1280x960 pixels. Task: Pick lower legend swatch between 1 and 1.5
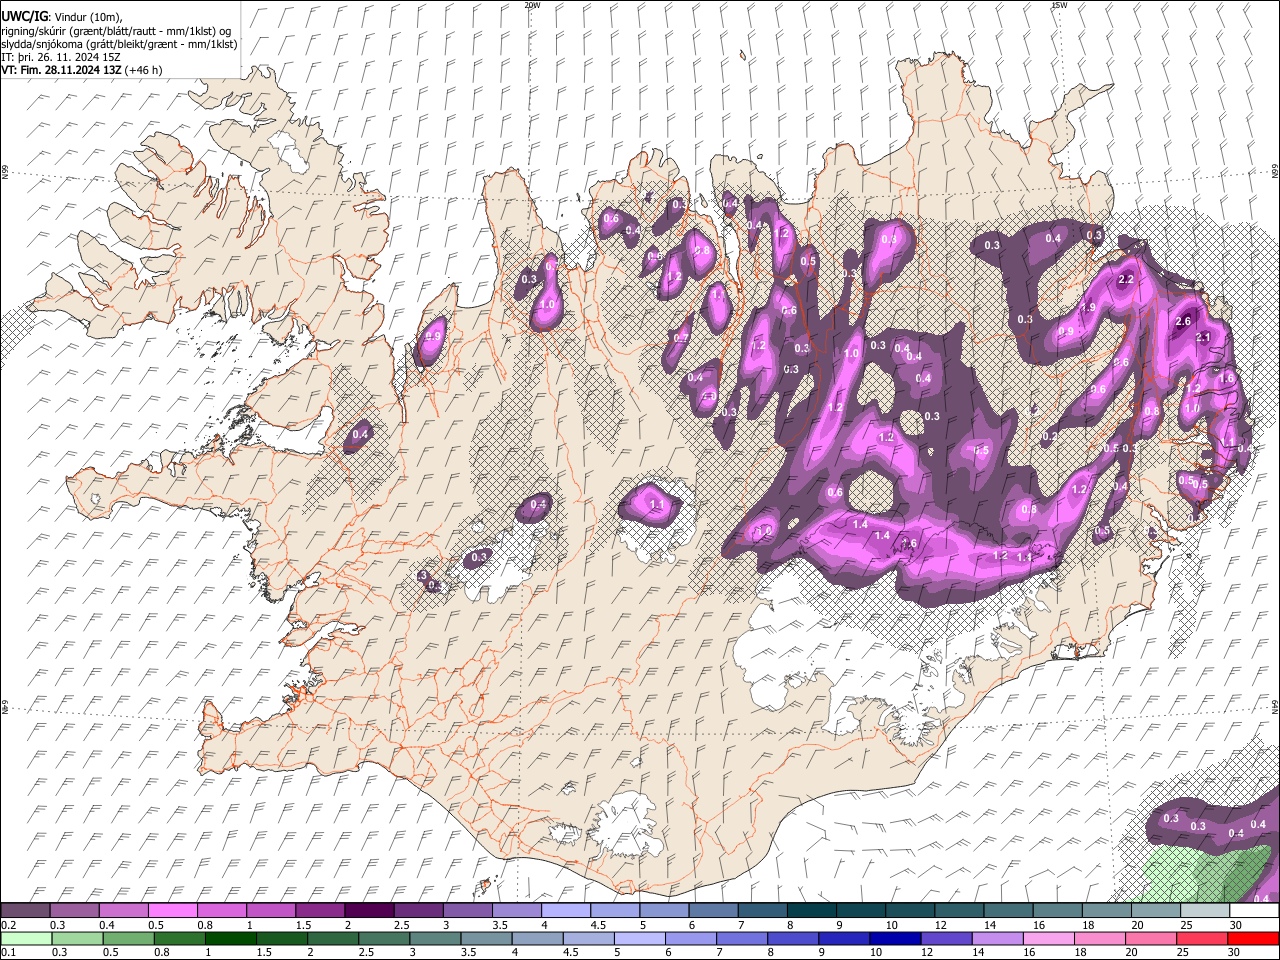pos(231,938)
